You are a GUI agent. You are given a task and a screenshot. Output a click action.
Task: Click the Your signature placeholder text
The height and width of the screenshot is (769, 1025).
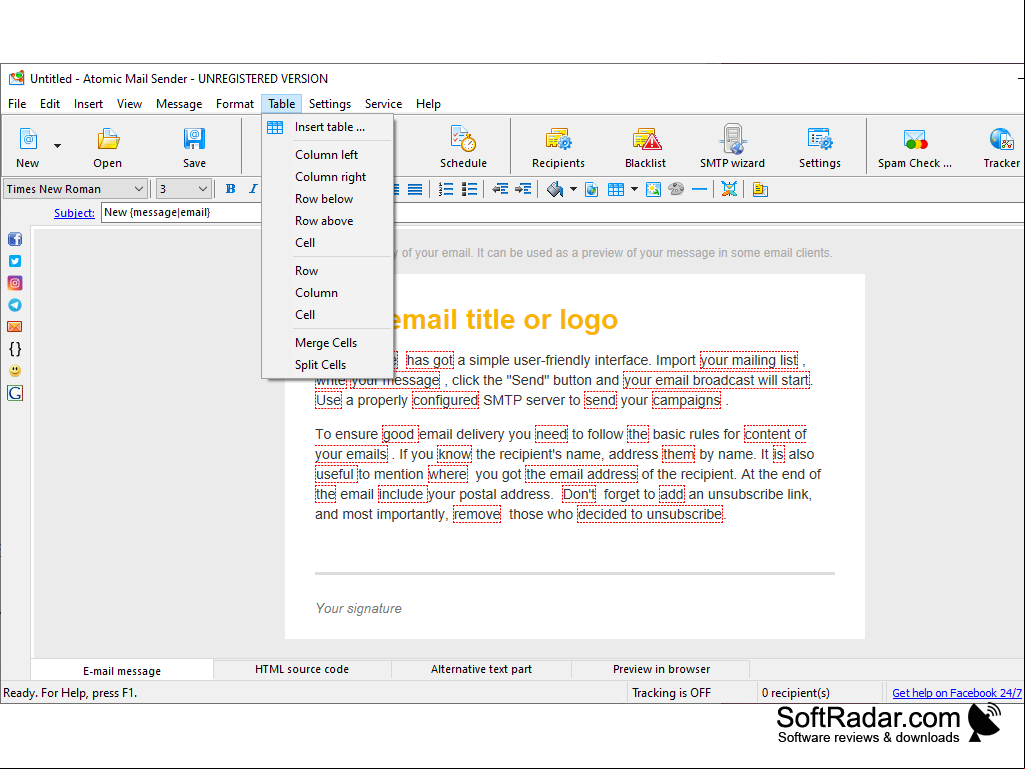358,609
